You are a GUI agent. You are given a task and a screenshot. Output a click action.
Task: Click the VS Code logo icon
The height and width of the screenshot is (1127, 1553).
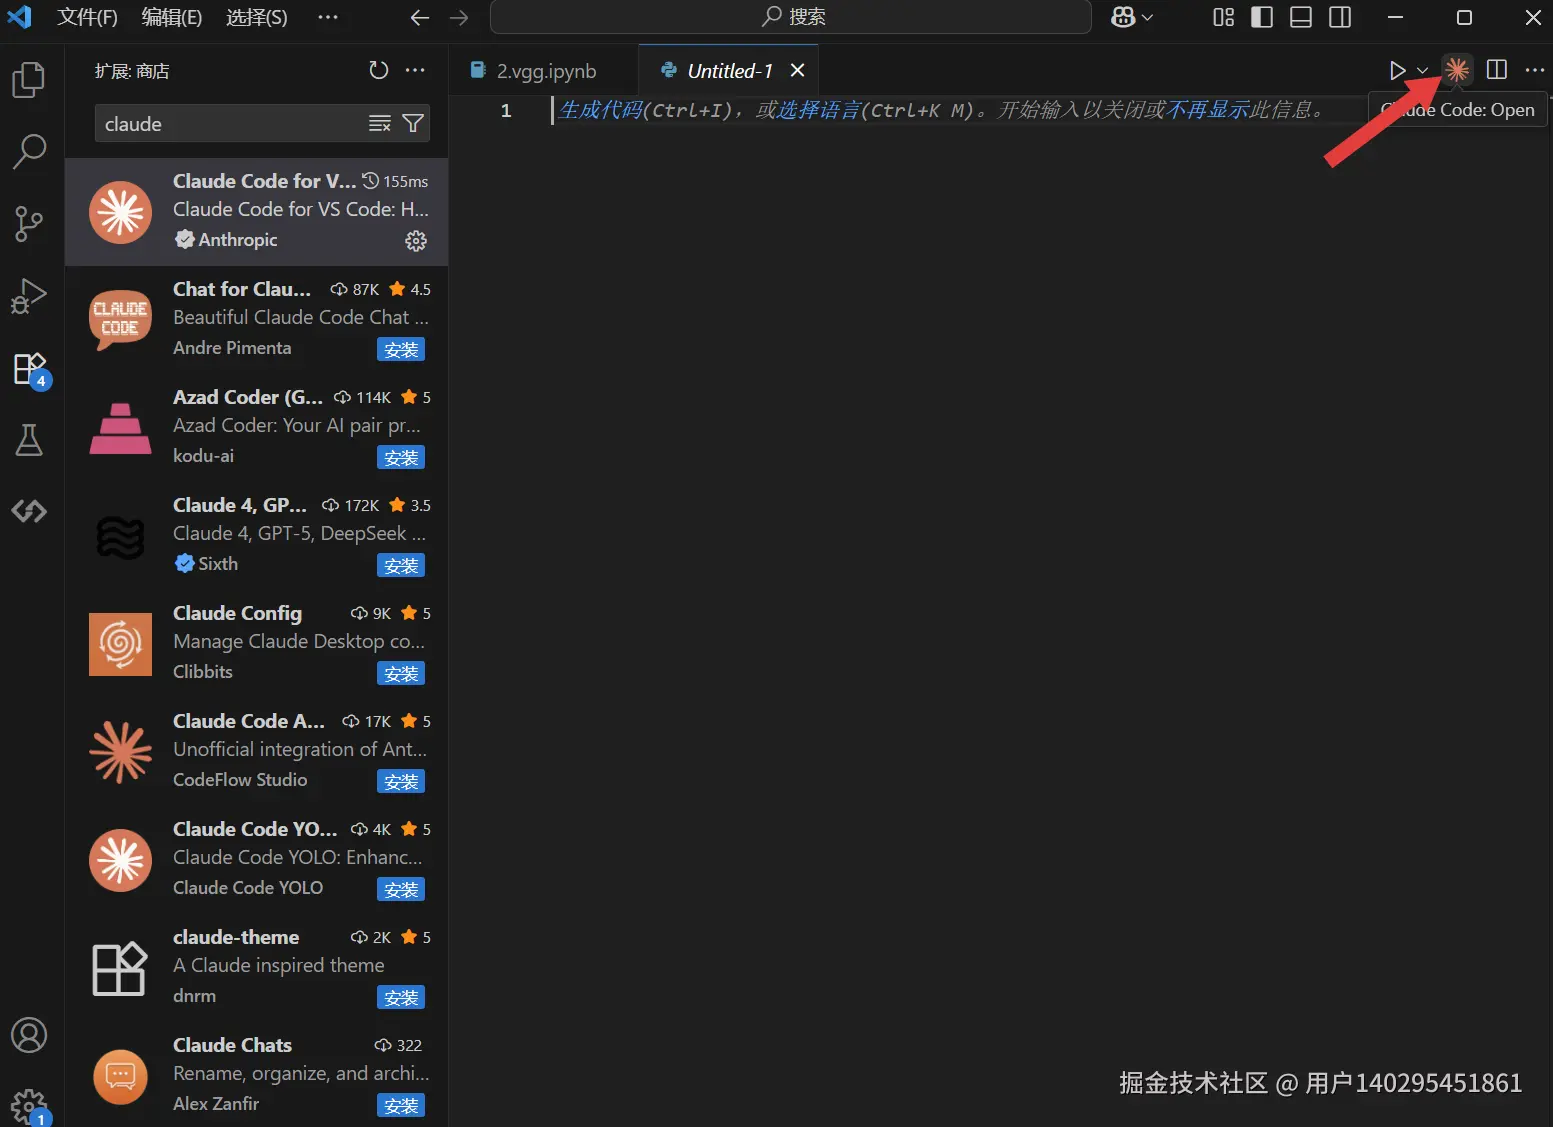pos(19,17)
